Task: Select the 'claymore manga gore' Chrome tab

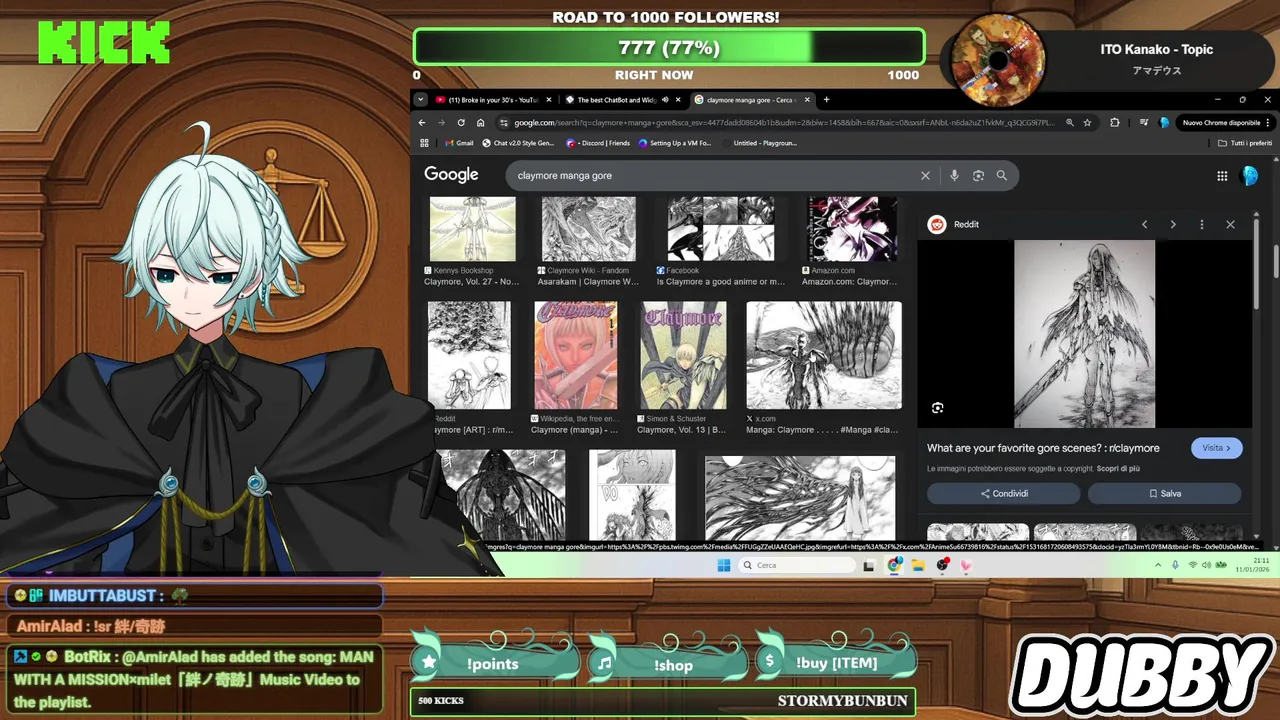Action: click(x=751, y=100)
